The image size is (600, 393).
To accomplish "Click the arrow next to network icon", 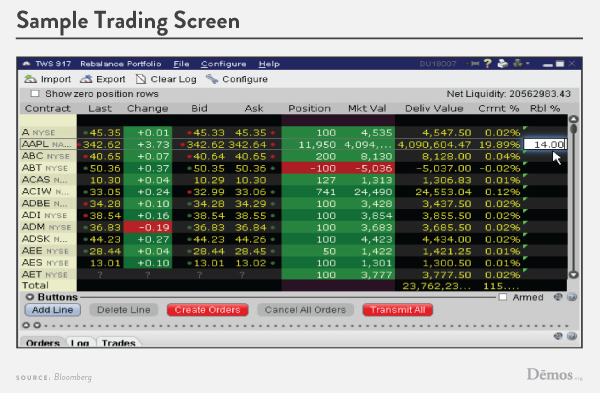I will click(x=528, y=63).
